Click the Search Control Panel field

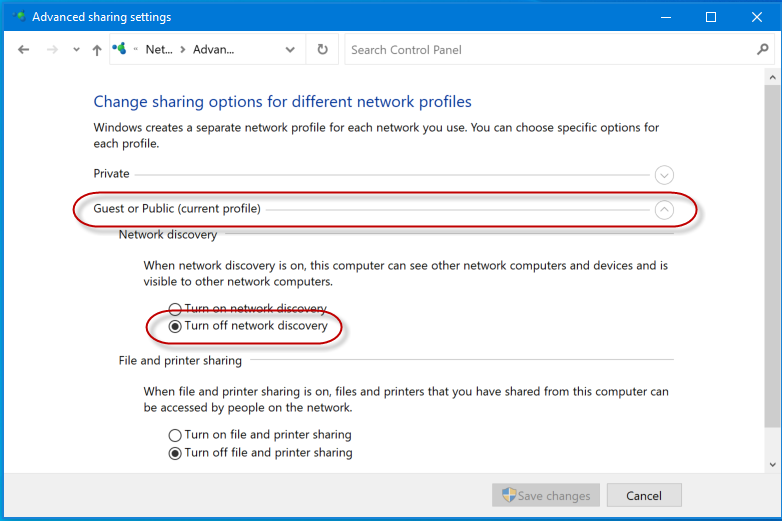click(550, 50)
